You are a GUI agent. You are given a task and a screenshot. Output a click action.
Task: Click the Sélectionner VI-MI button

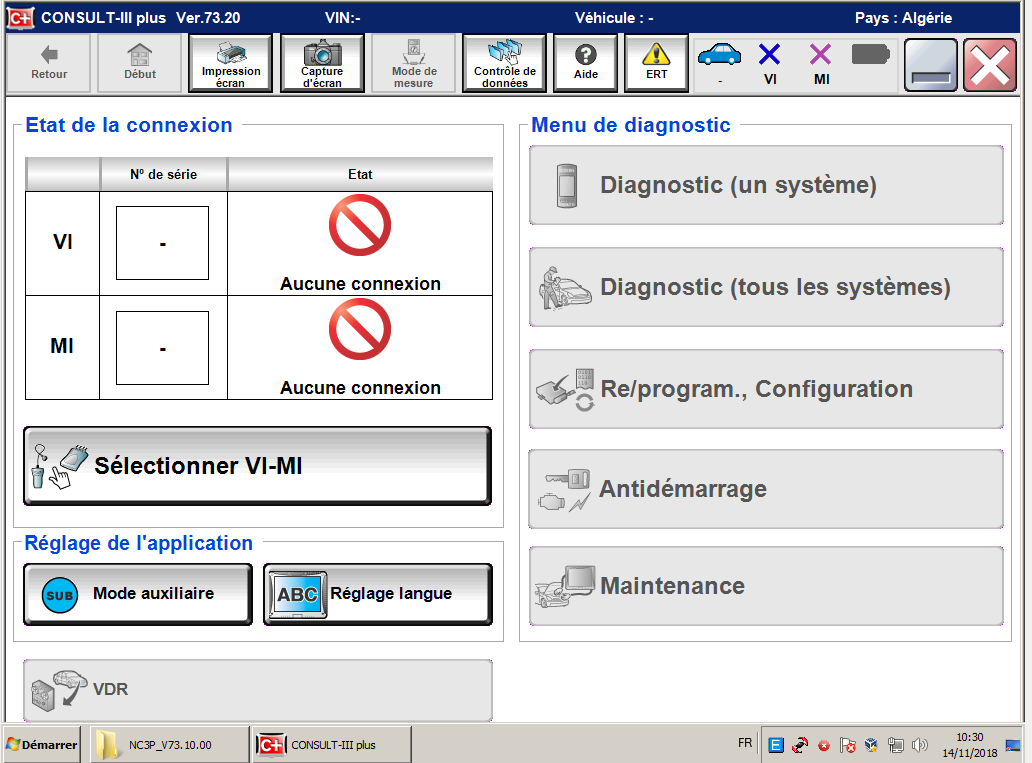pos(257,465)
